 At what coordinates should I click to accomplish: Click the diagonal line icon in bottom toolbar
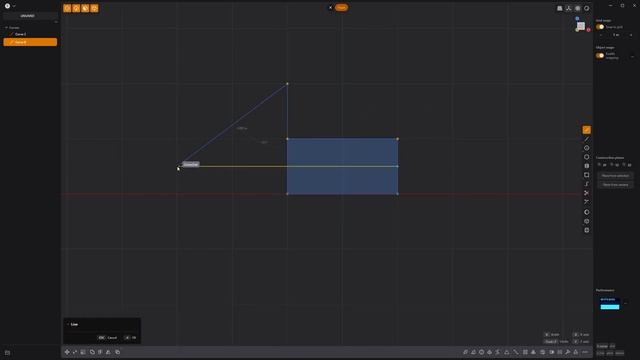(x=516, y=352)
